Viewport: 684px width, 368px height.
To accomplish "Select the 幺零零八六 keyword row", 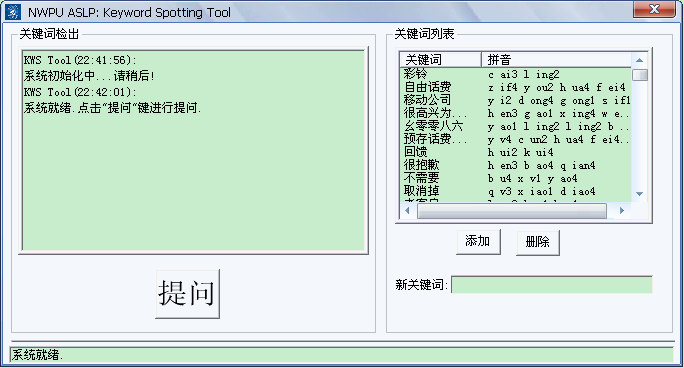I will (x=515, y=126).
